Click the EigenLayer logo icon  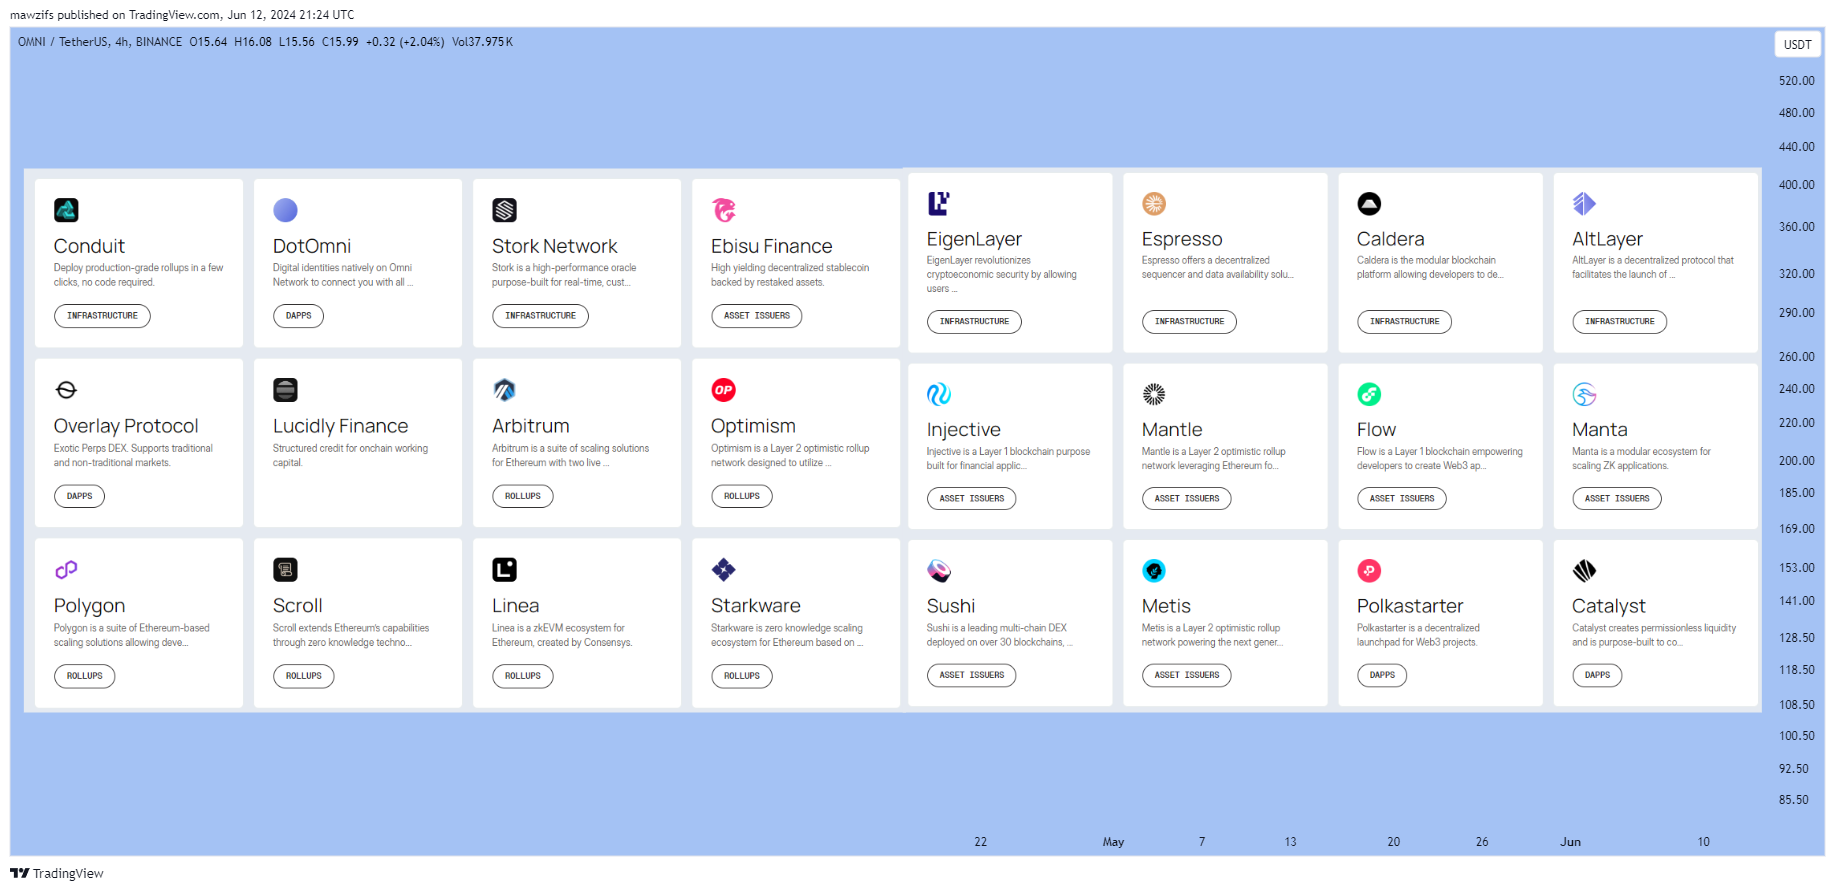coord(939,203)
